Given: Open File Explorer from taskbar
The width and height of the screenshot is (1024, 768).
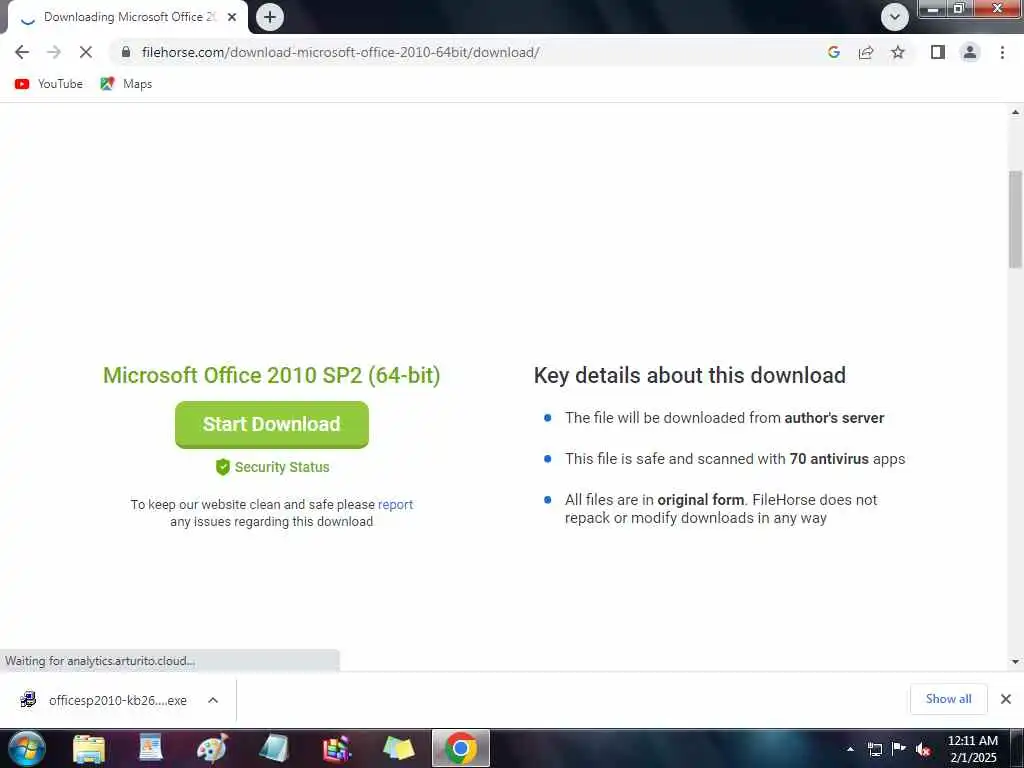Looking at the screenshot, I should [89, 748].
